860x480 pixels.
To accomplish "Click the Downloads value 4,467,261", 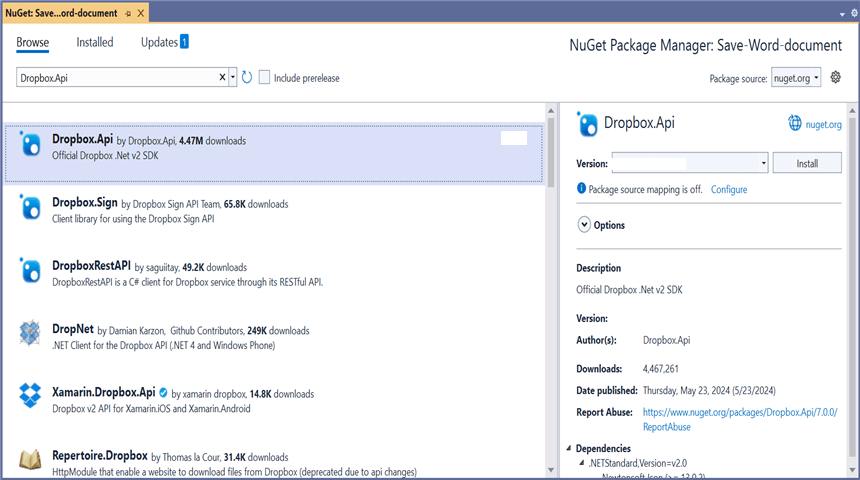I will coord(660,369).
